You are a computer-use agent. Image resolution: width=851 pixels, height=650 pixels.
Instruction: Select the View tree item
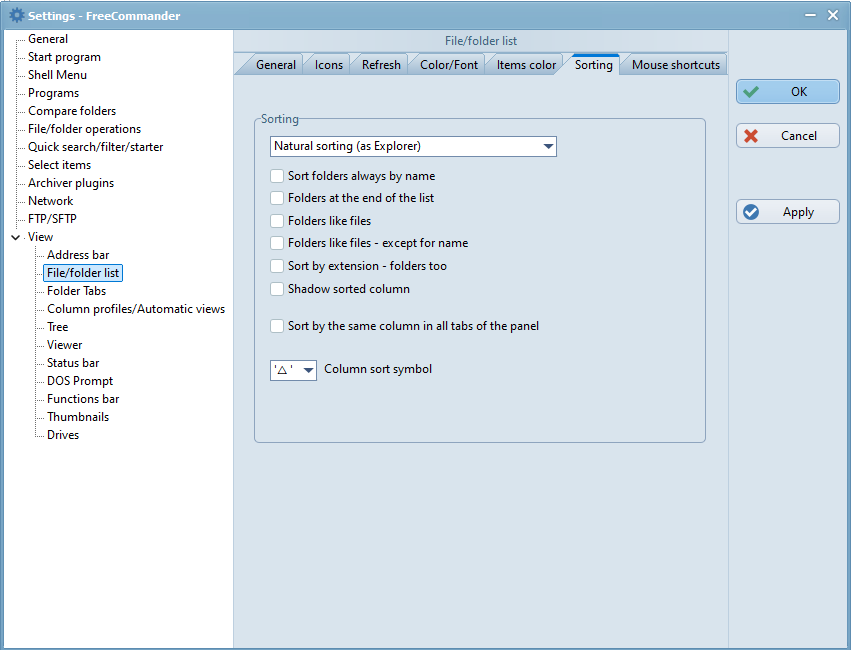click(x=40, y=237)
